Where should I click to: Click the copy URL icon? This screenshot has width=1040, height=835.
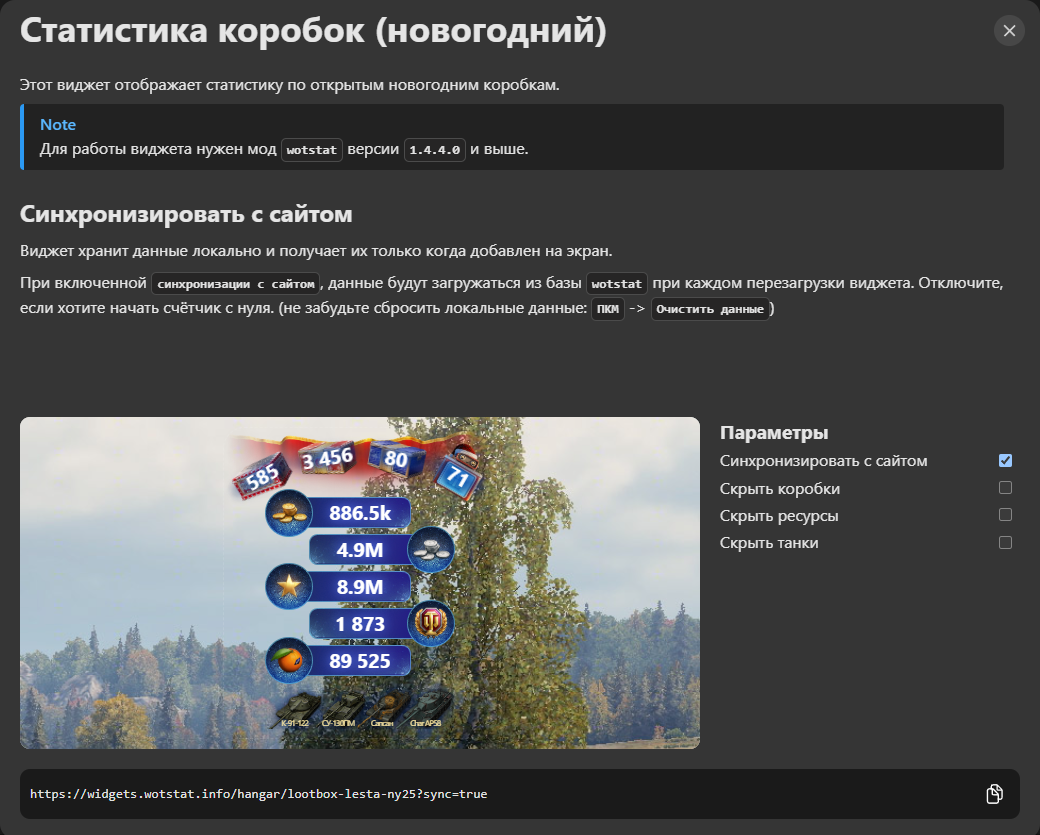994,793
